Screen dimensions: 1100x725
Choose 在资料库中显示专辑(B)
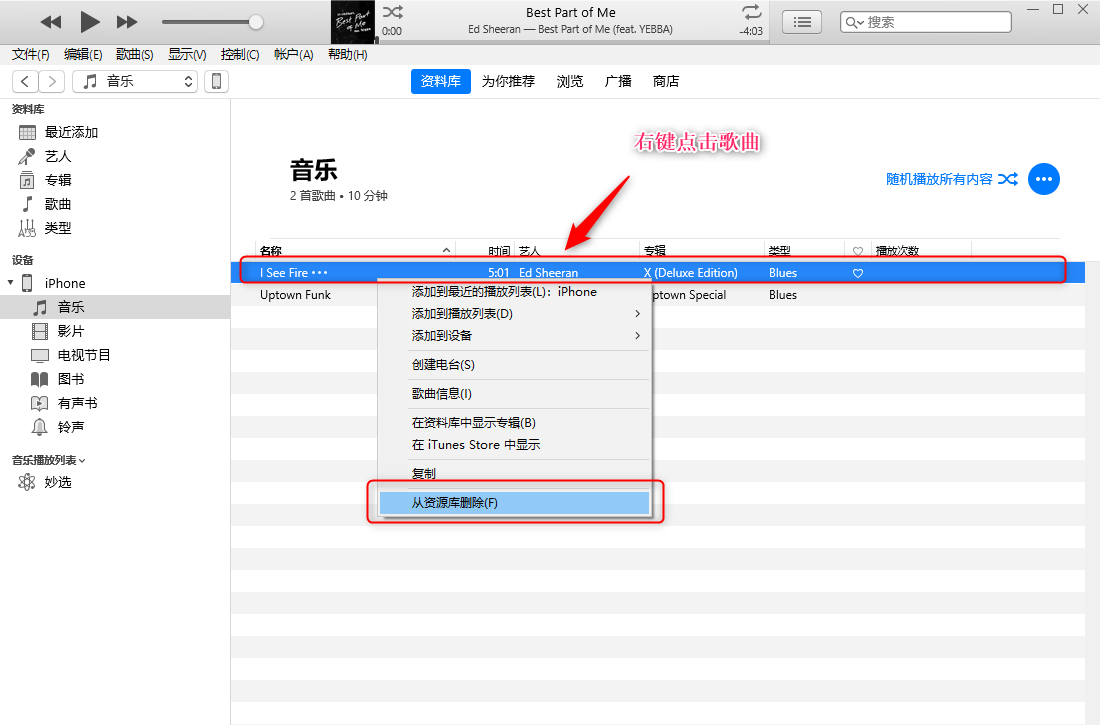514,423
